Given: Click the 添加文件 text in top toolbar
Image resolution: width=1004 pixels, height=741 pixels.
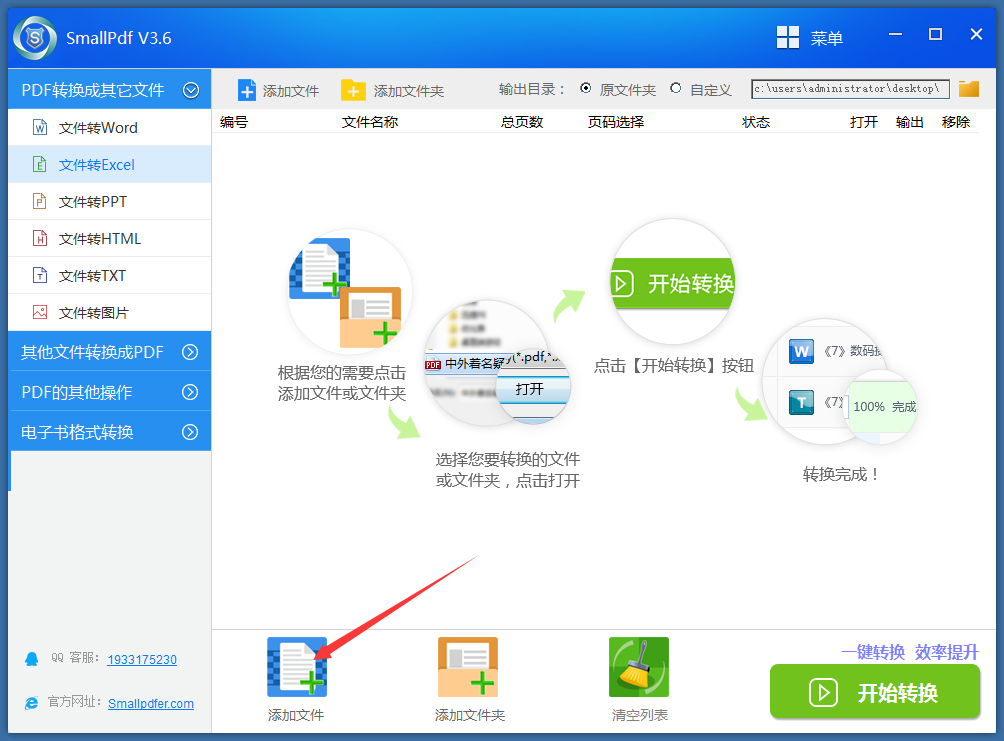Looking at the screenshot, I should pyautogui.click(x=291, y=91).
